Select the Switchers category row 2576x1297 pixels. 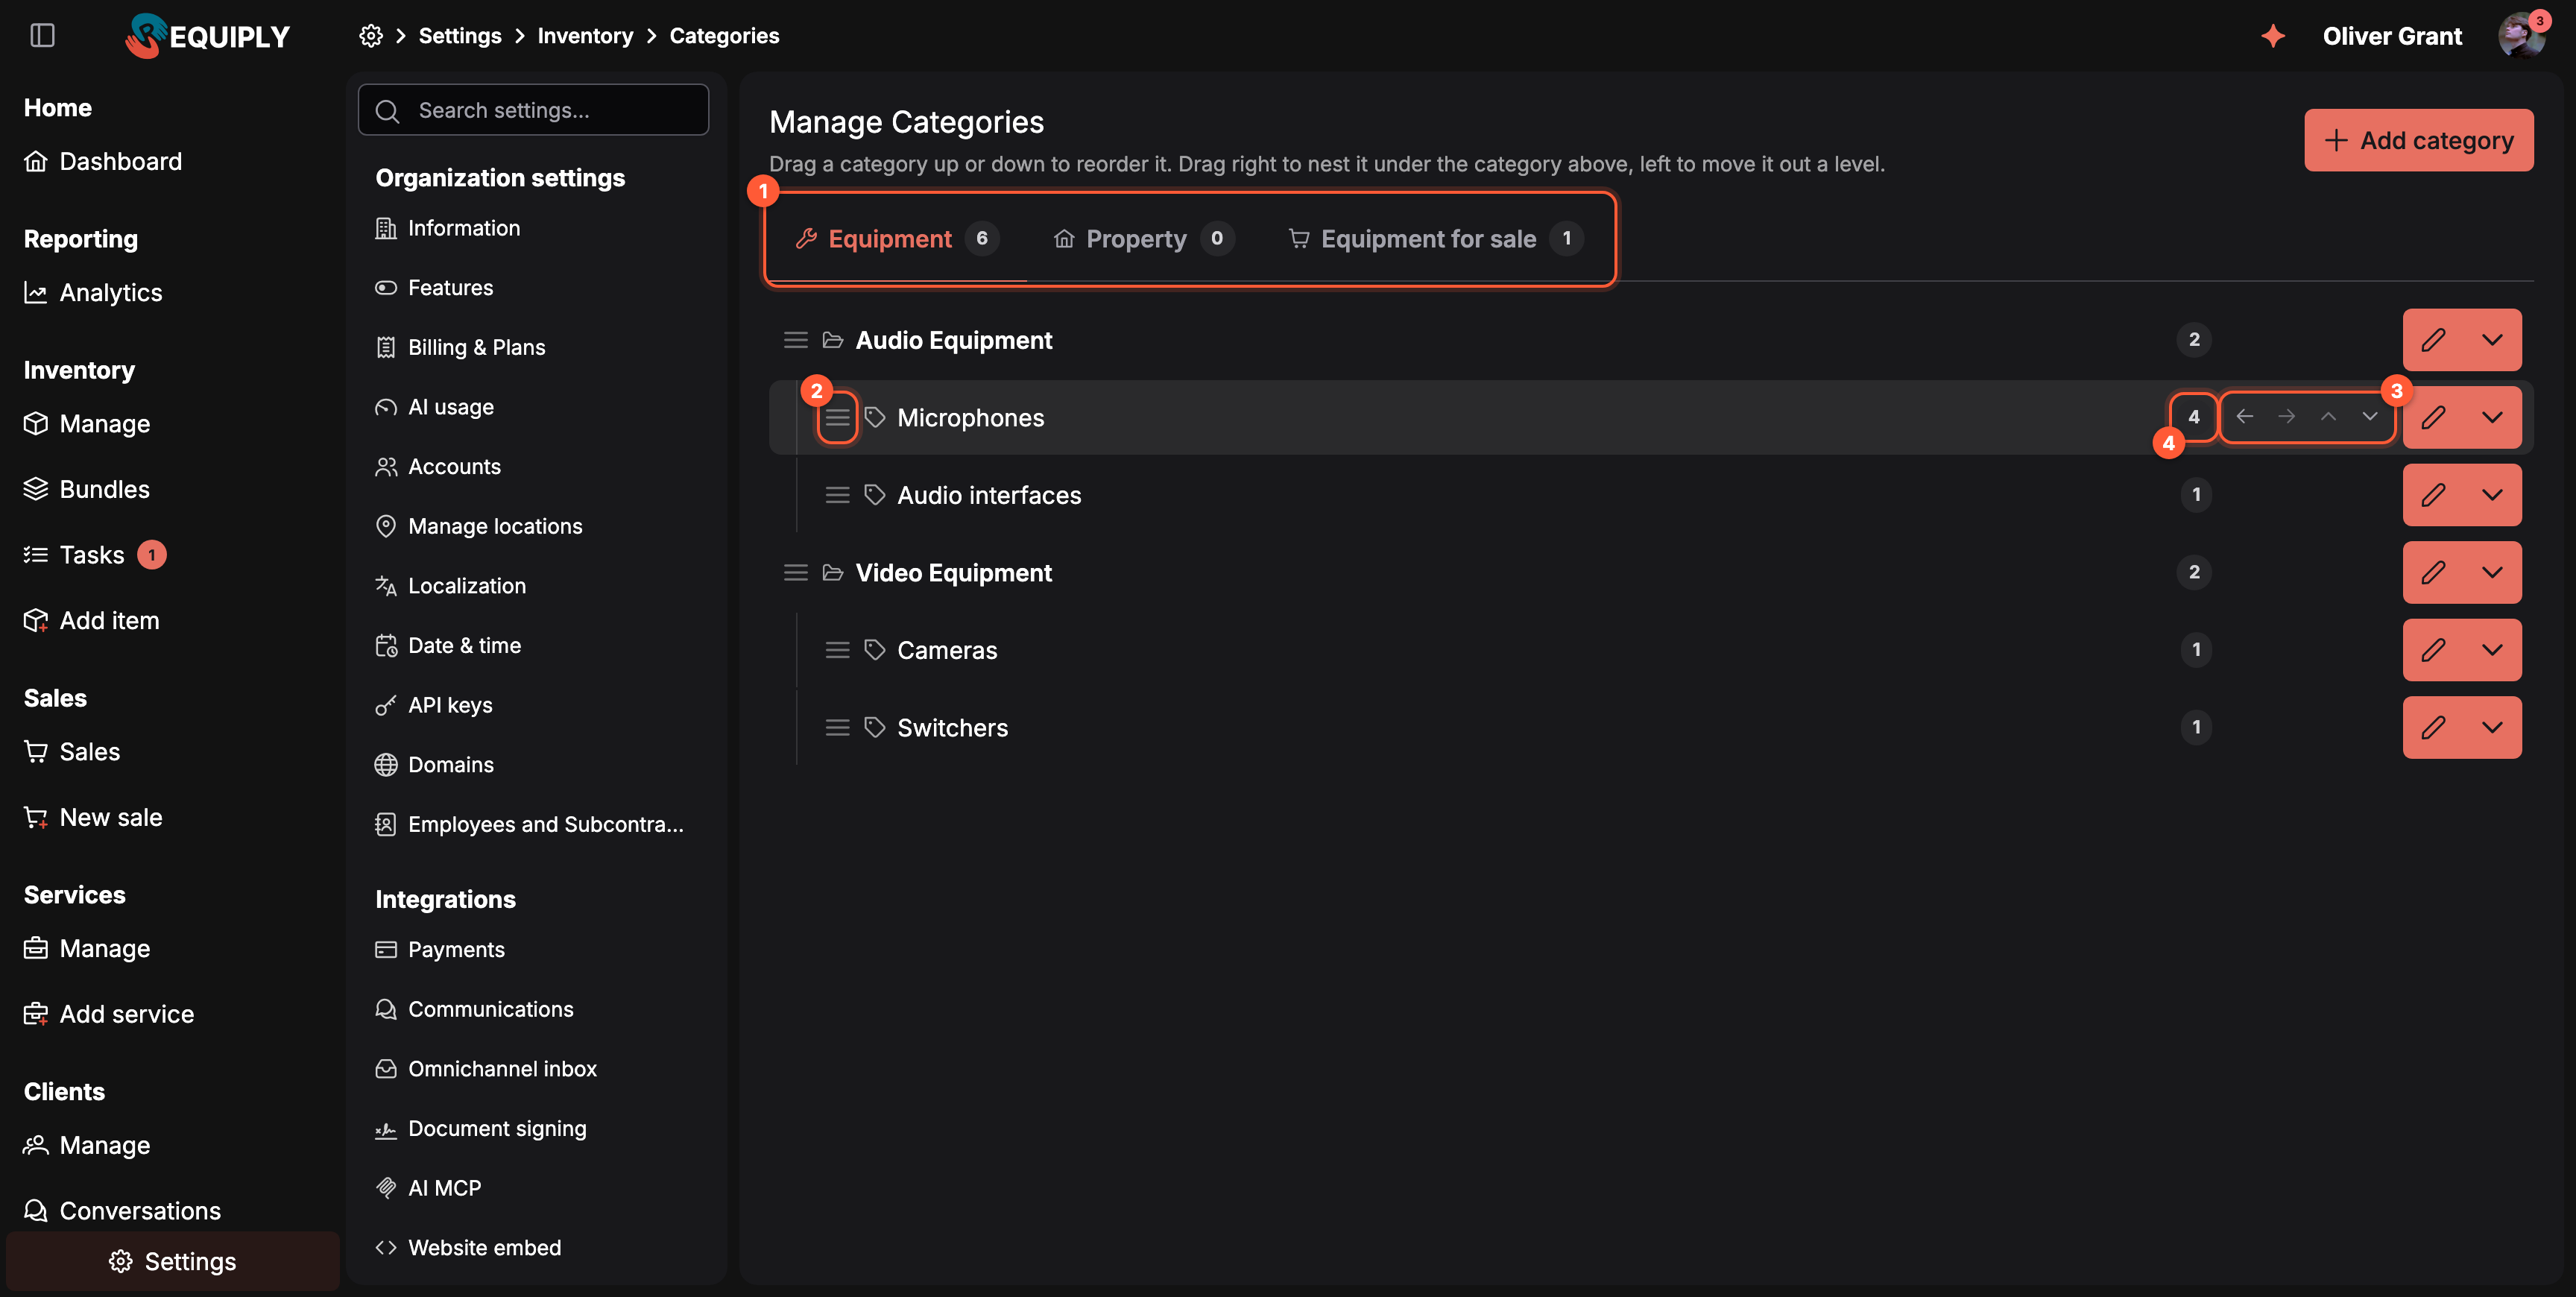1651,728
